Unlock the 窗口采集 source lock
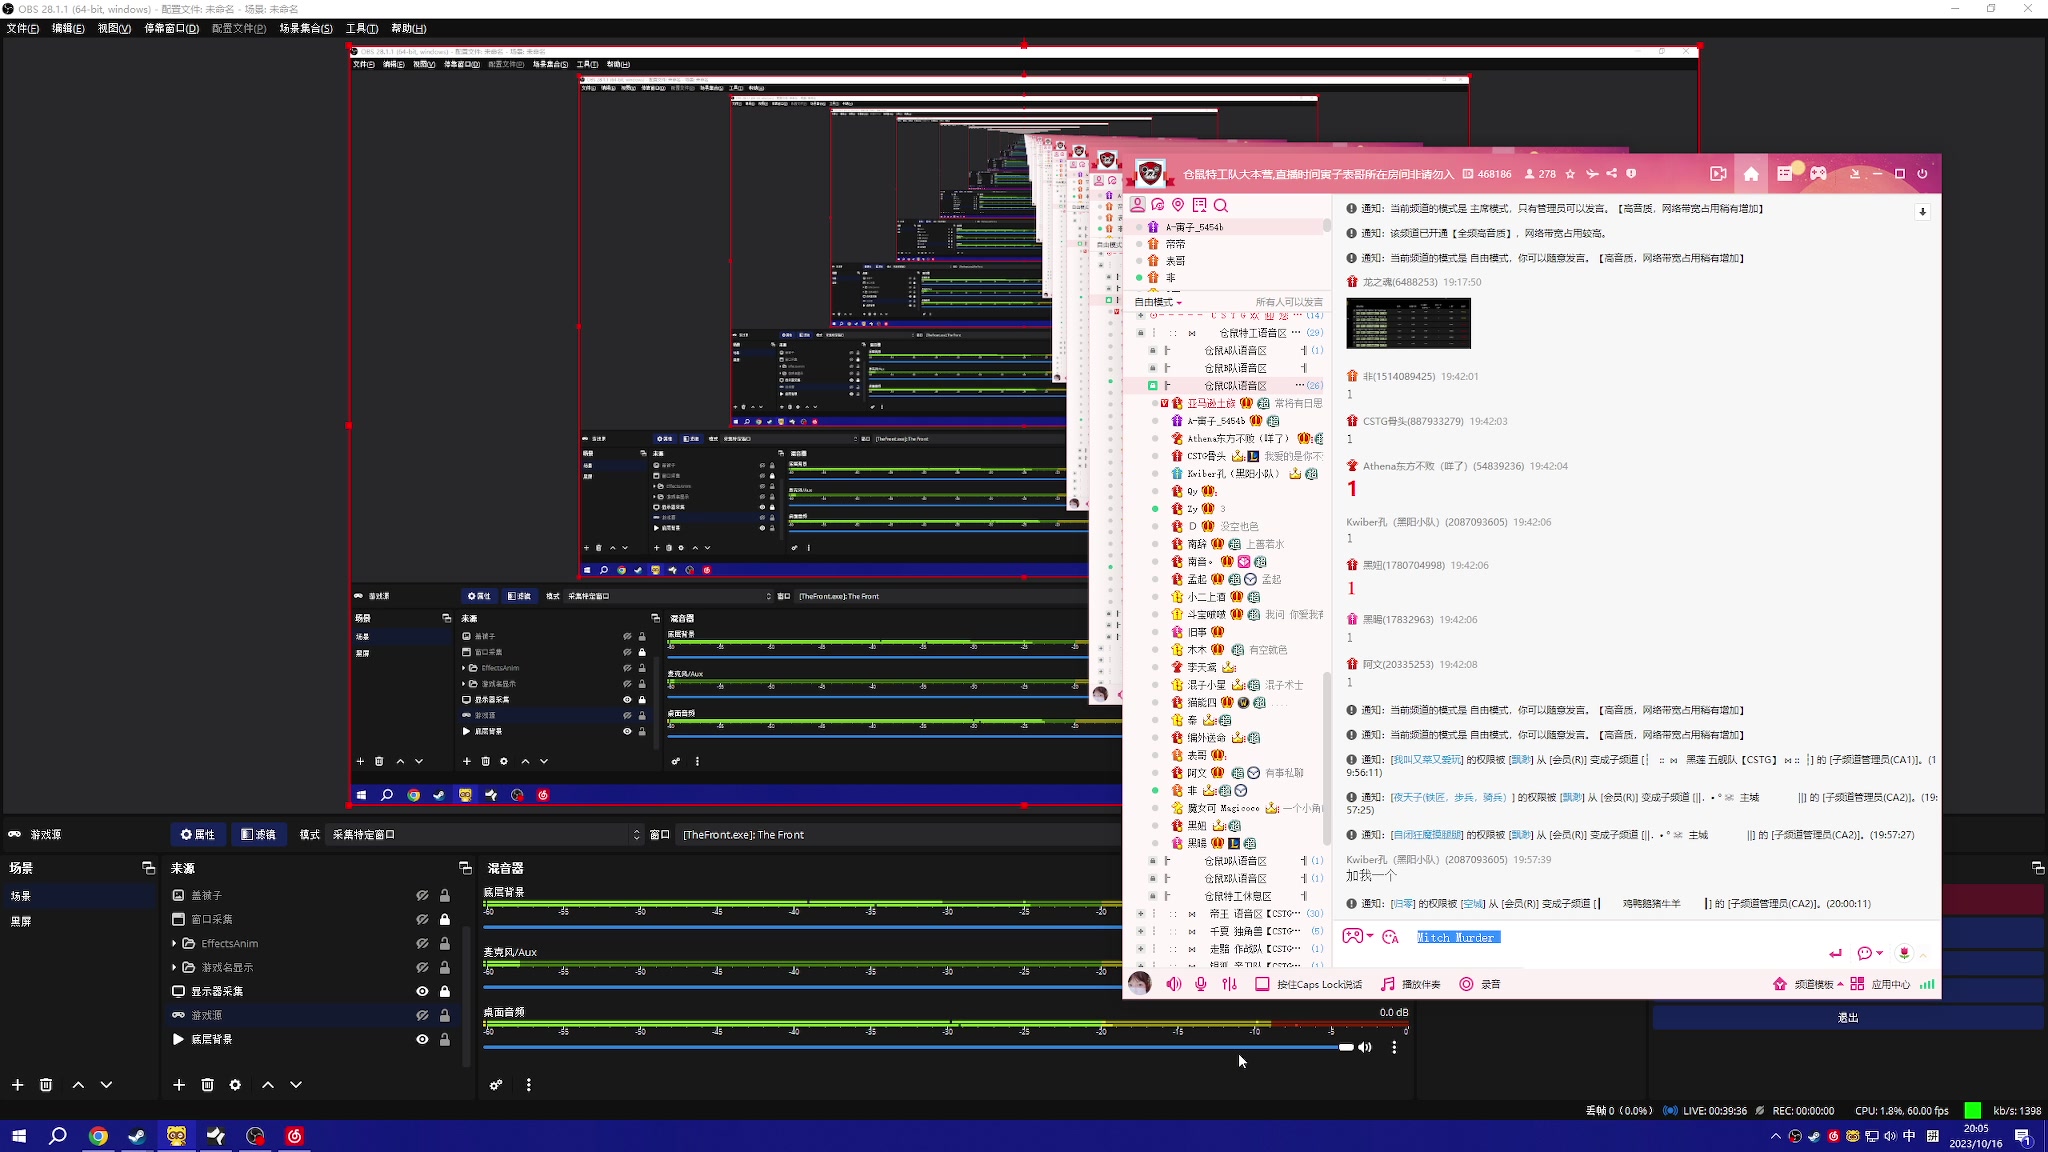The image size is (2048, 1152). (x=445, y=919)
